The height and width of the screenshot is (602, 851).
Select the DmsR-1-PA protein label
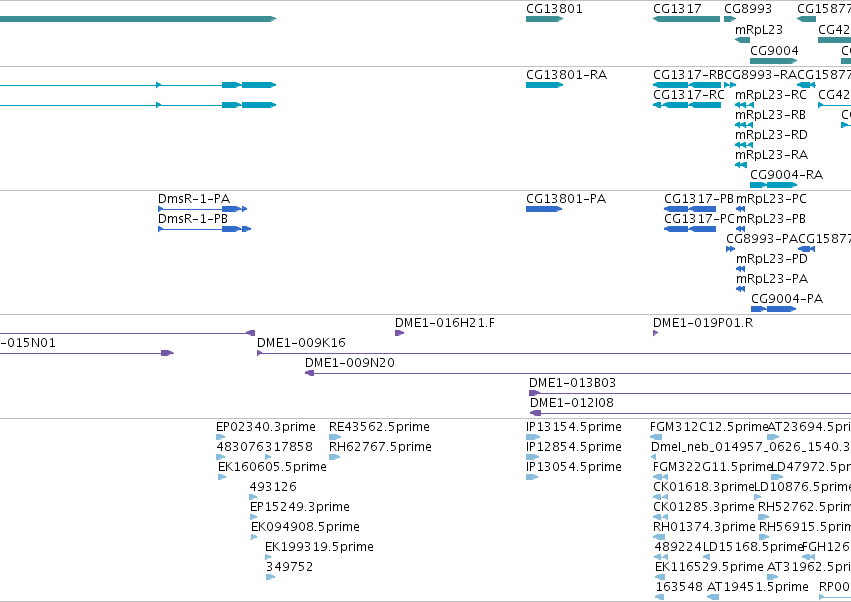[194, 199]
